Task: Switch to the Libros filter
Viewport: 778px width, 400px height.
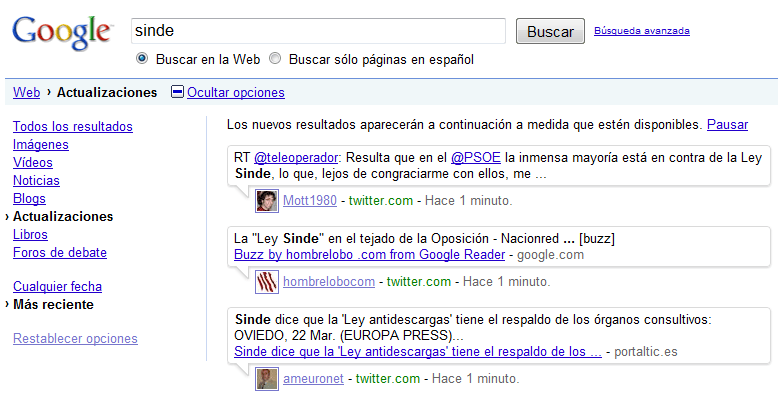Action: (30, 234)
